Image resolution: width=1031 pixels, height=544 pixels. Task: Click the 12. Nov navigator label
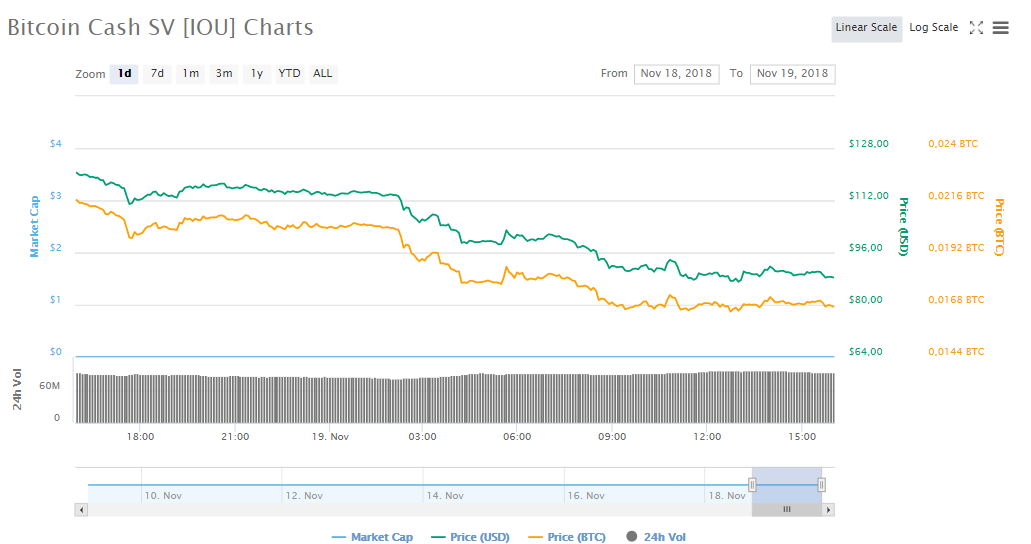click(304, 496)
